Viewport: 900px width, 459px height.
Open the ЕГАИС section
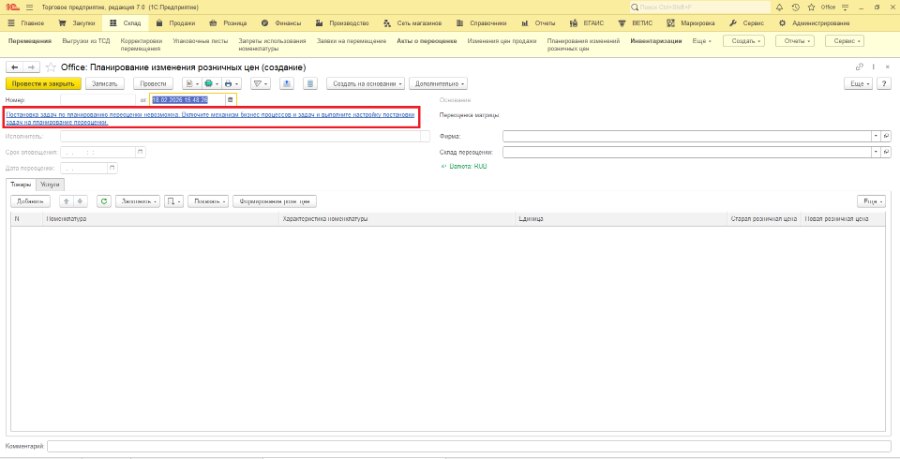(587, 24)
